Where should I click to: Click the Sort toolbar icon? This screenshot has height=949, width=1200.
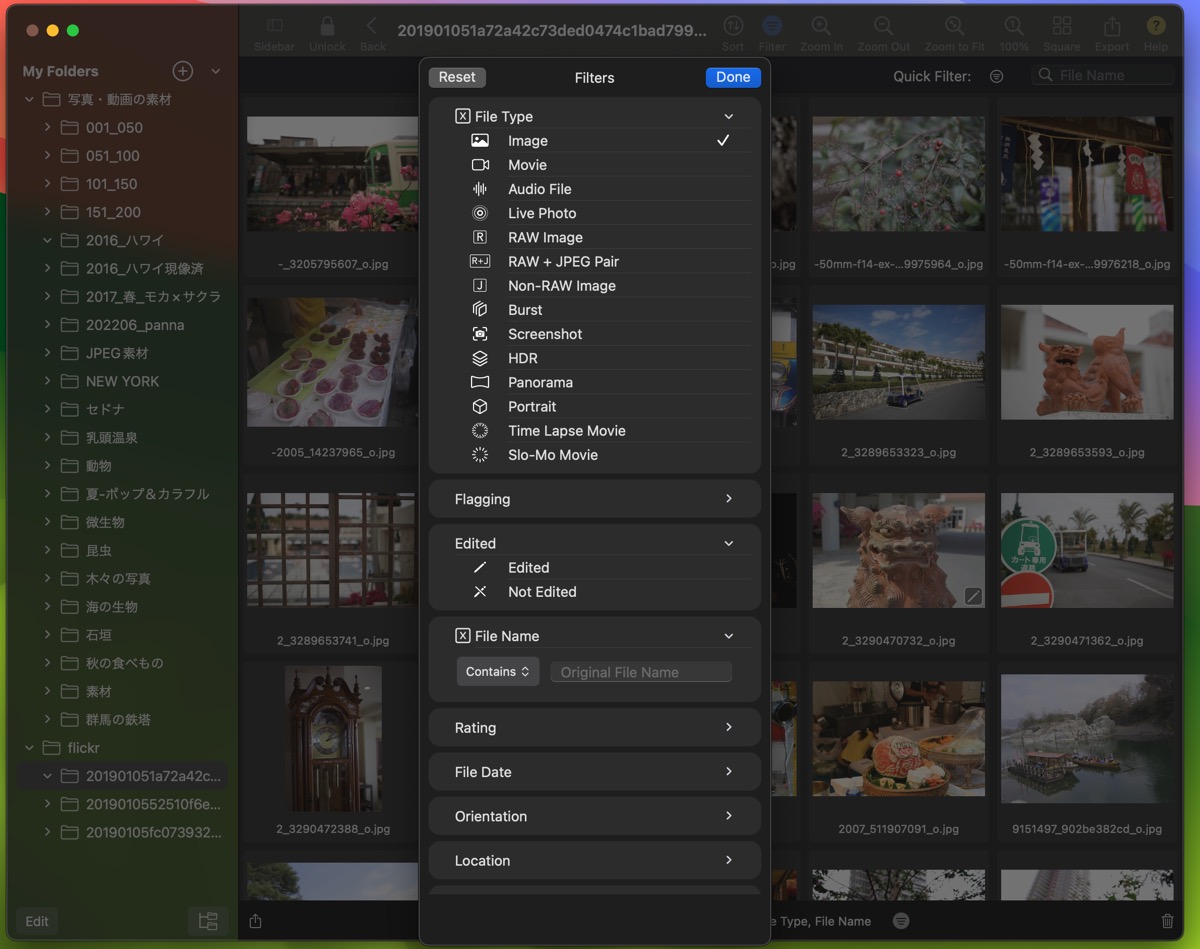tap(733, 27)
